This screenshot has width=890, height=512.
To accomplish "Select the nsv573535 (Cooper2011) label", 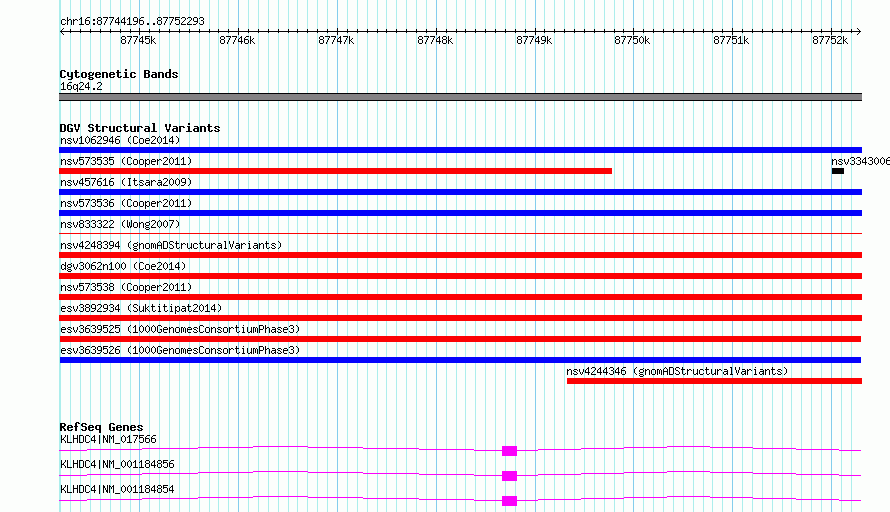I will point(126,161).
